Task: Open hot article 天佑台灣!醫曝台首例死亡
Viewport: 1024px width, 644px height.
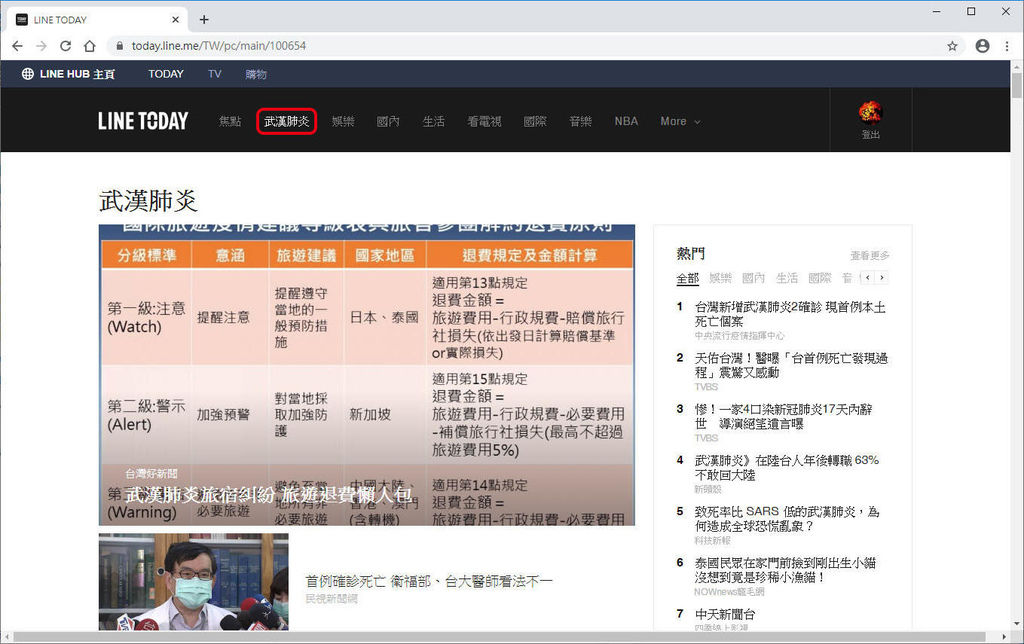Action: (x=791, y=365)
